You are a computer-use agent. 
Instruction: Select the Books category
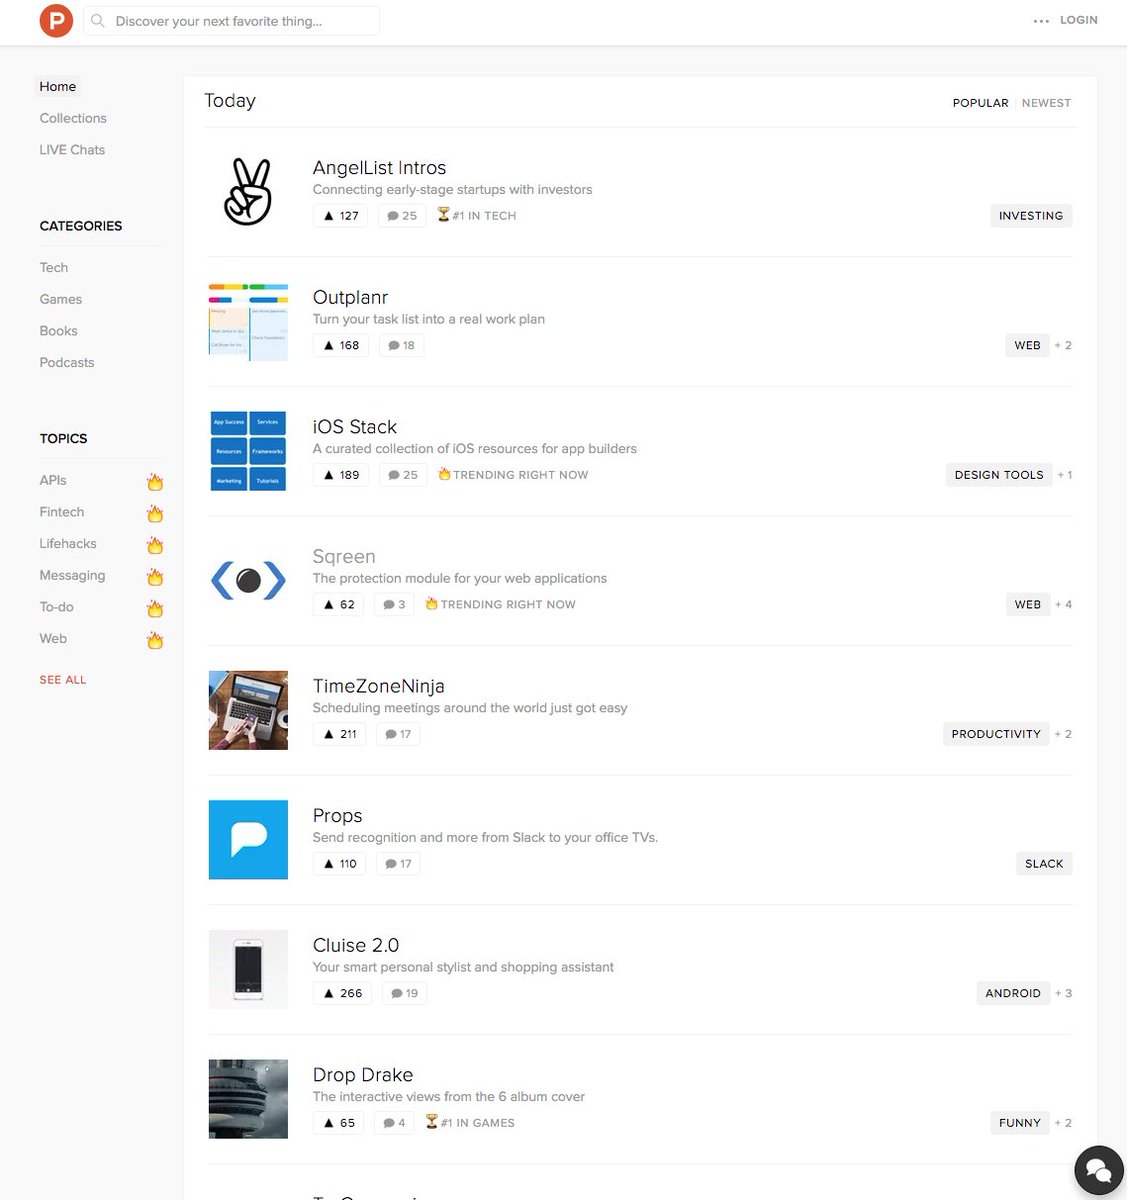(58, 331)
